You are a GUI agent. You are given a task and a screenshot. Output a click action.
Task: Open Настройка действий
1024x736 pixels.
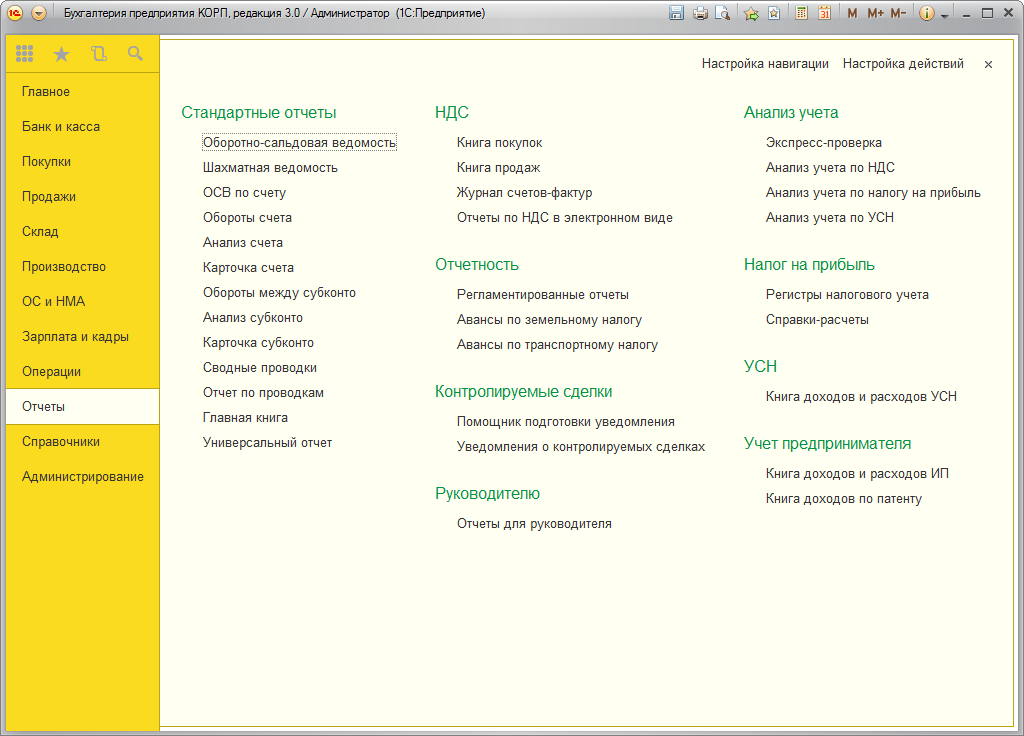coord(903,63)
